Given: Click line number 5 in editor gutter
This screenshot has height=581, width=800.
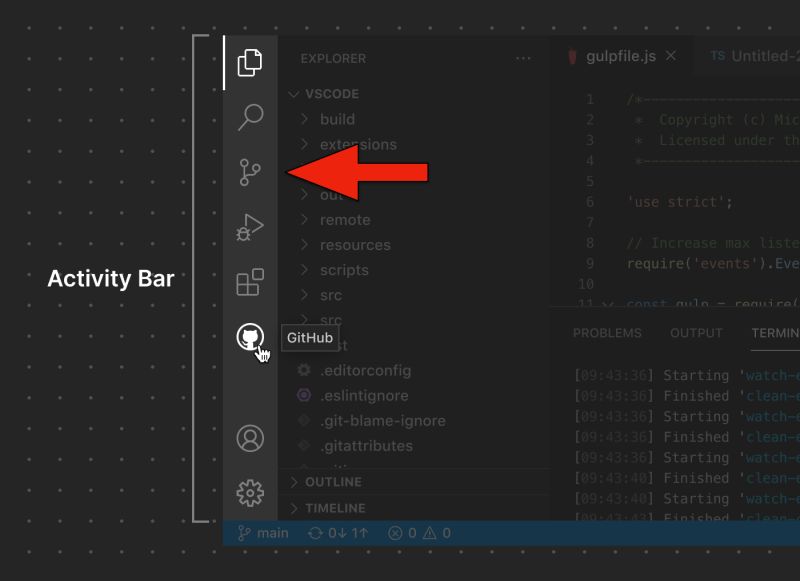Looking at the screenshot, I should (x=590, y=181).
